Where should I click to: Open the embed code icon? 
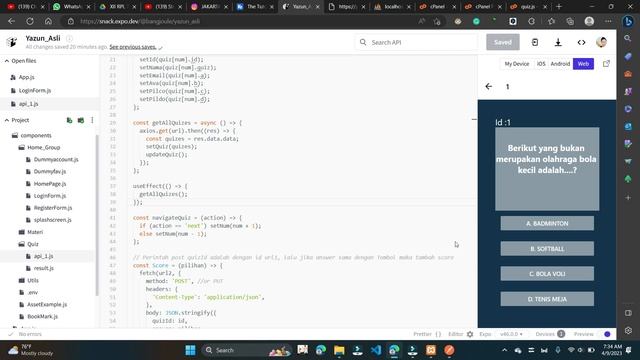coord(581,42)
